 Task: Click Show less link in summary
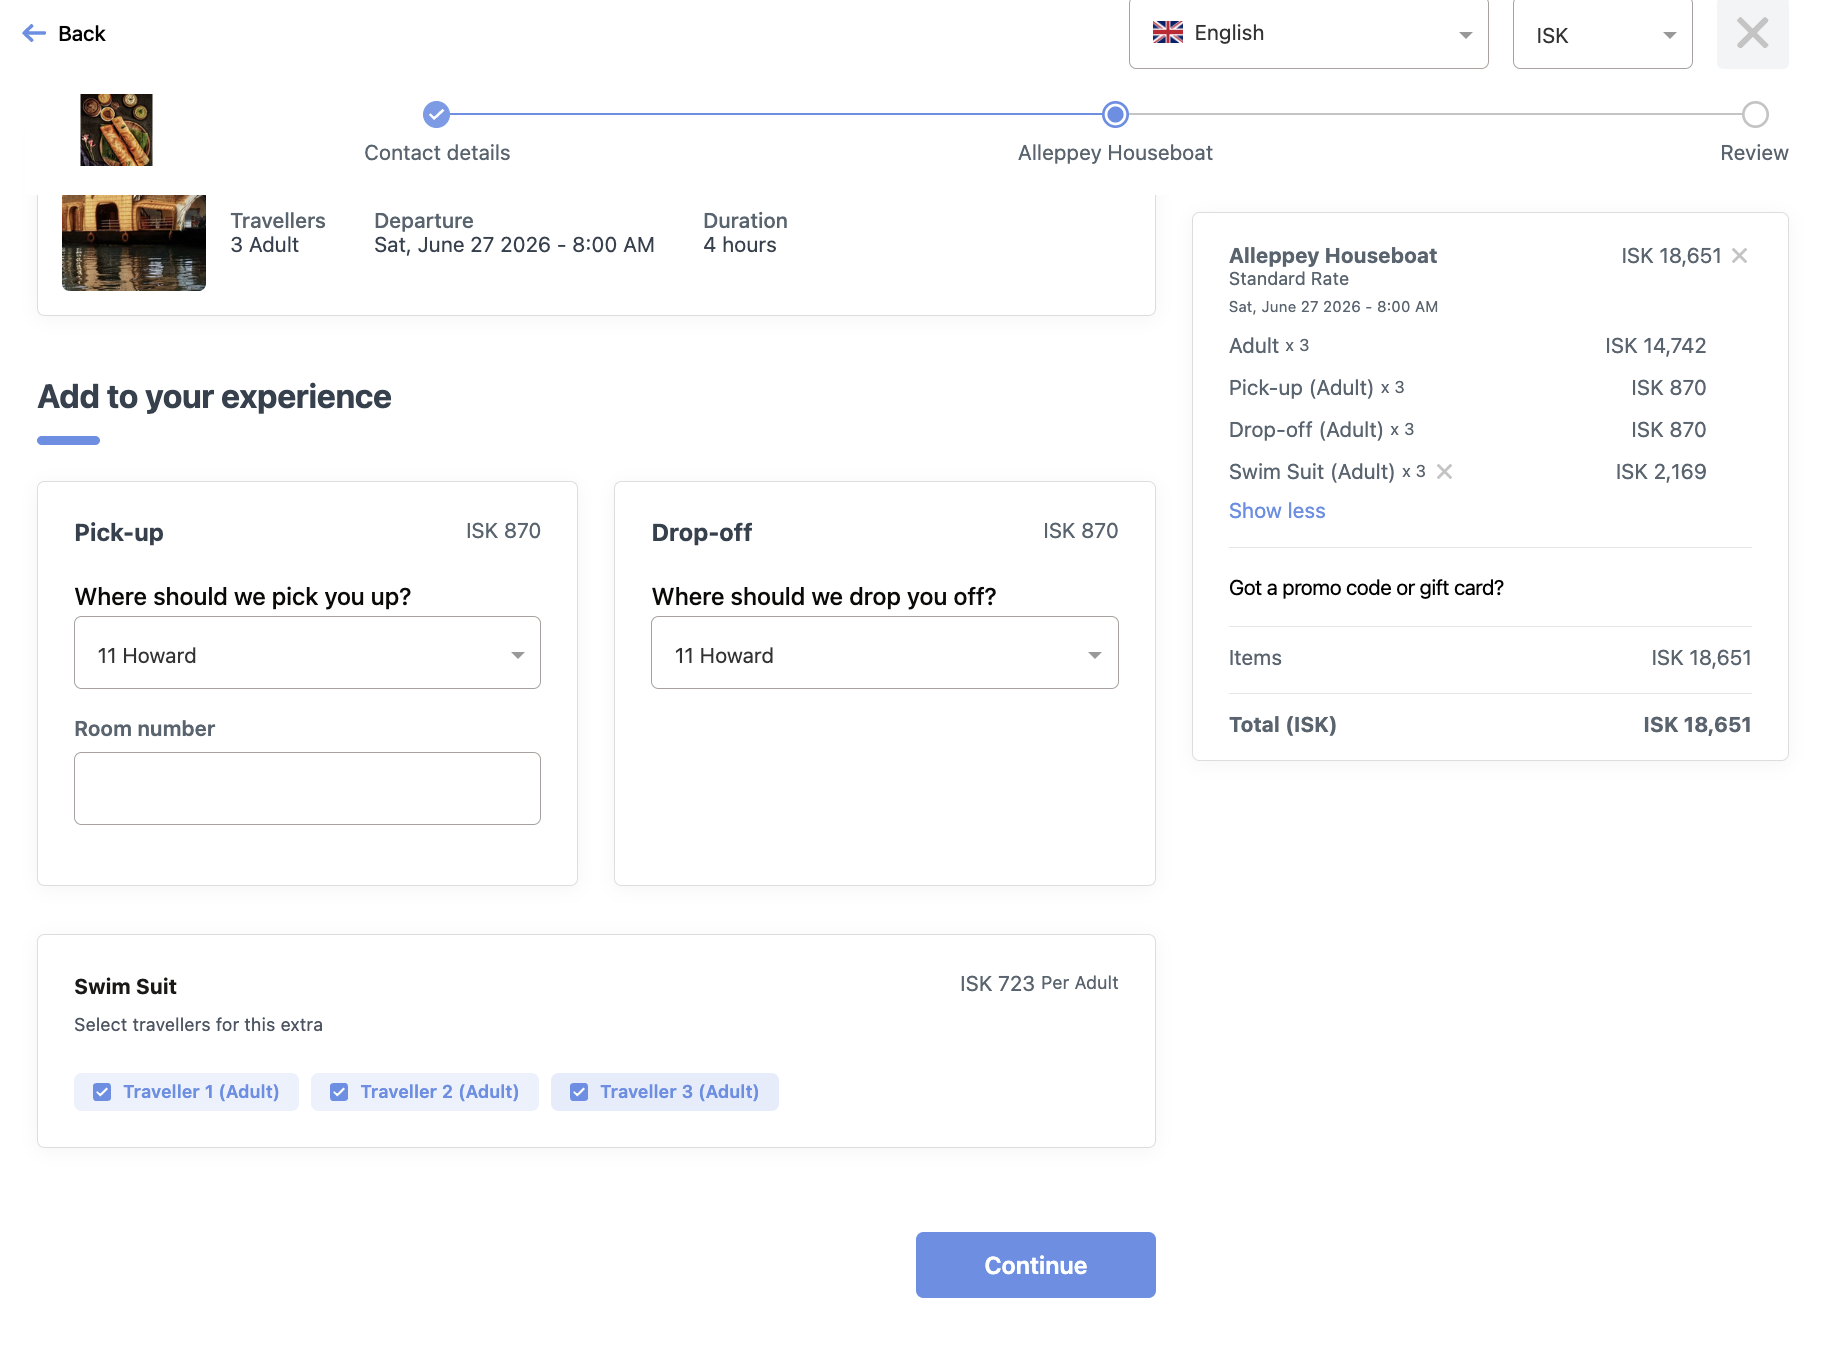pyautogui.click(x=1276, y=511)
